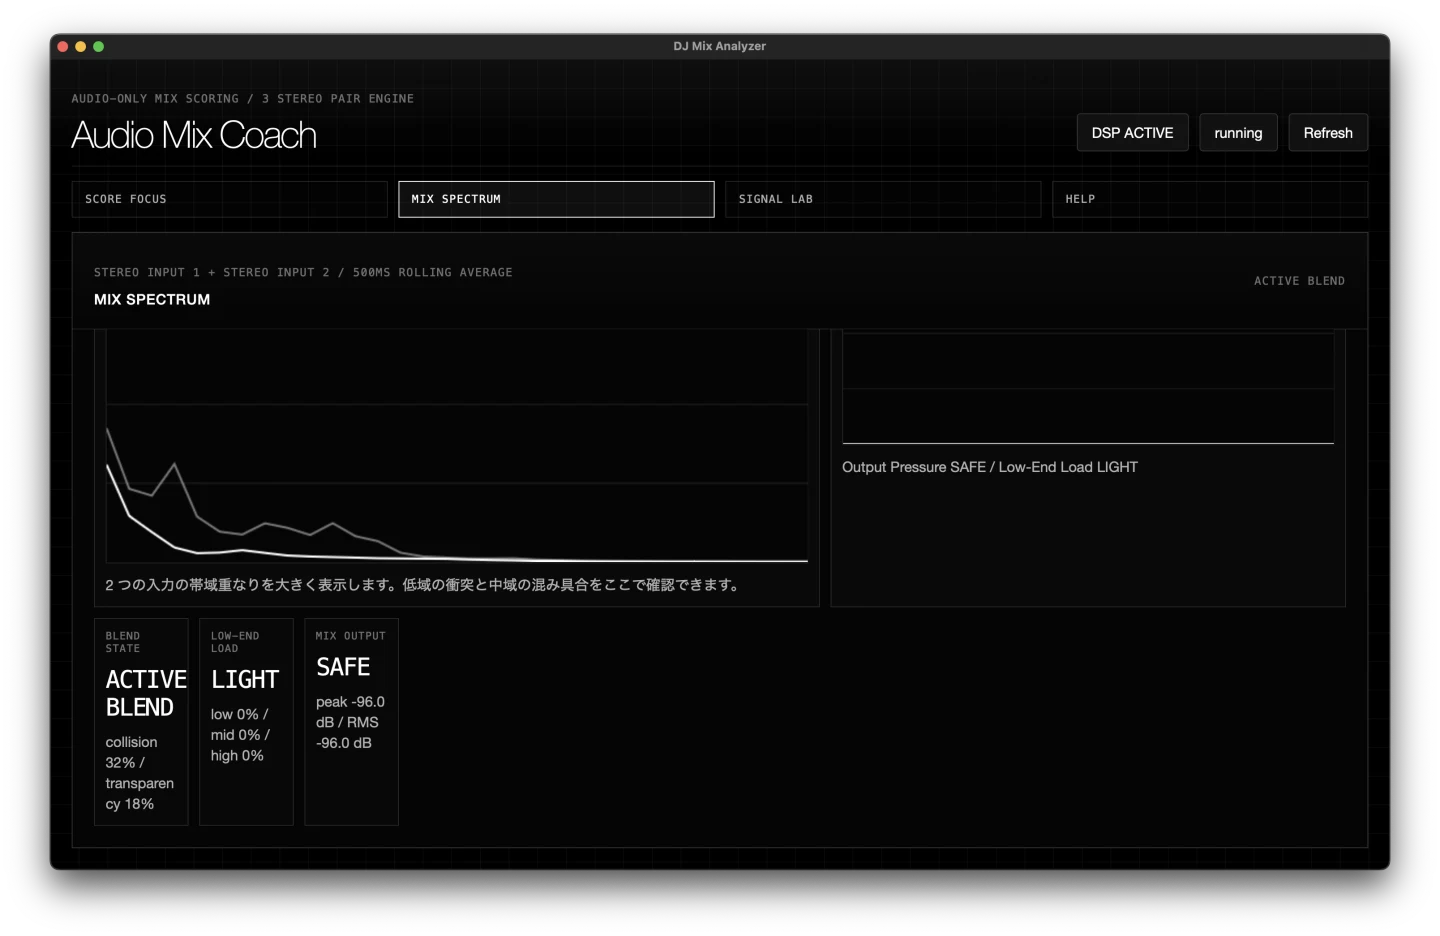Click the MIX SPECTRUM panel heading

pyautogui.click(x=151, y=299)
